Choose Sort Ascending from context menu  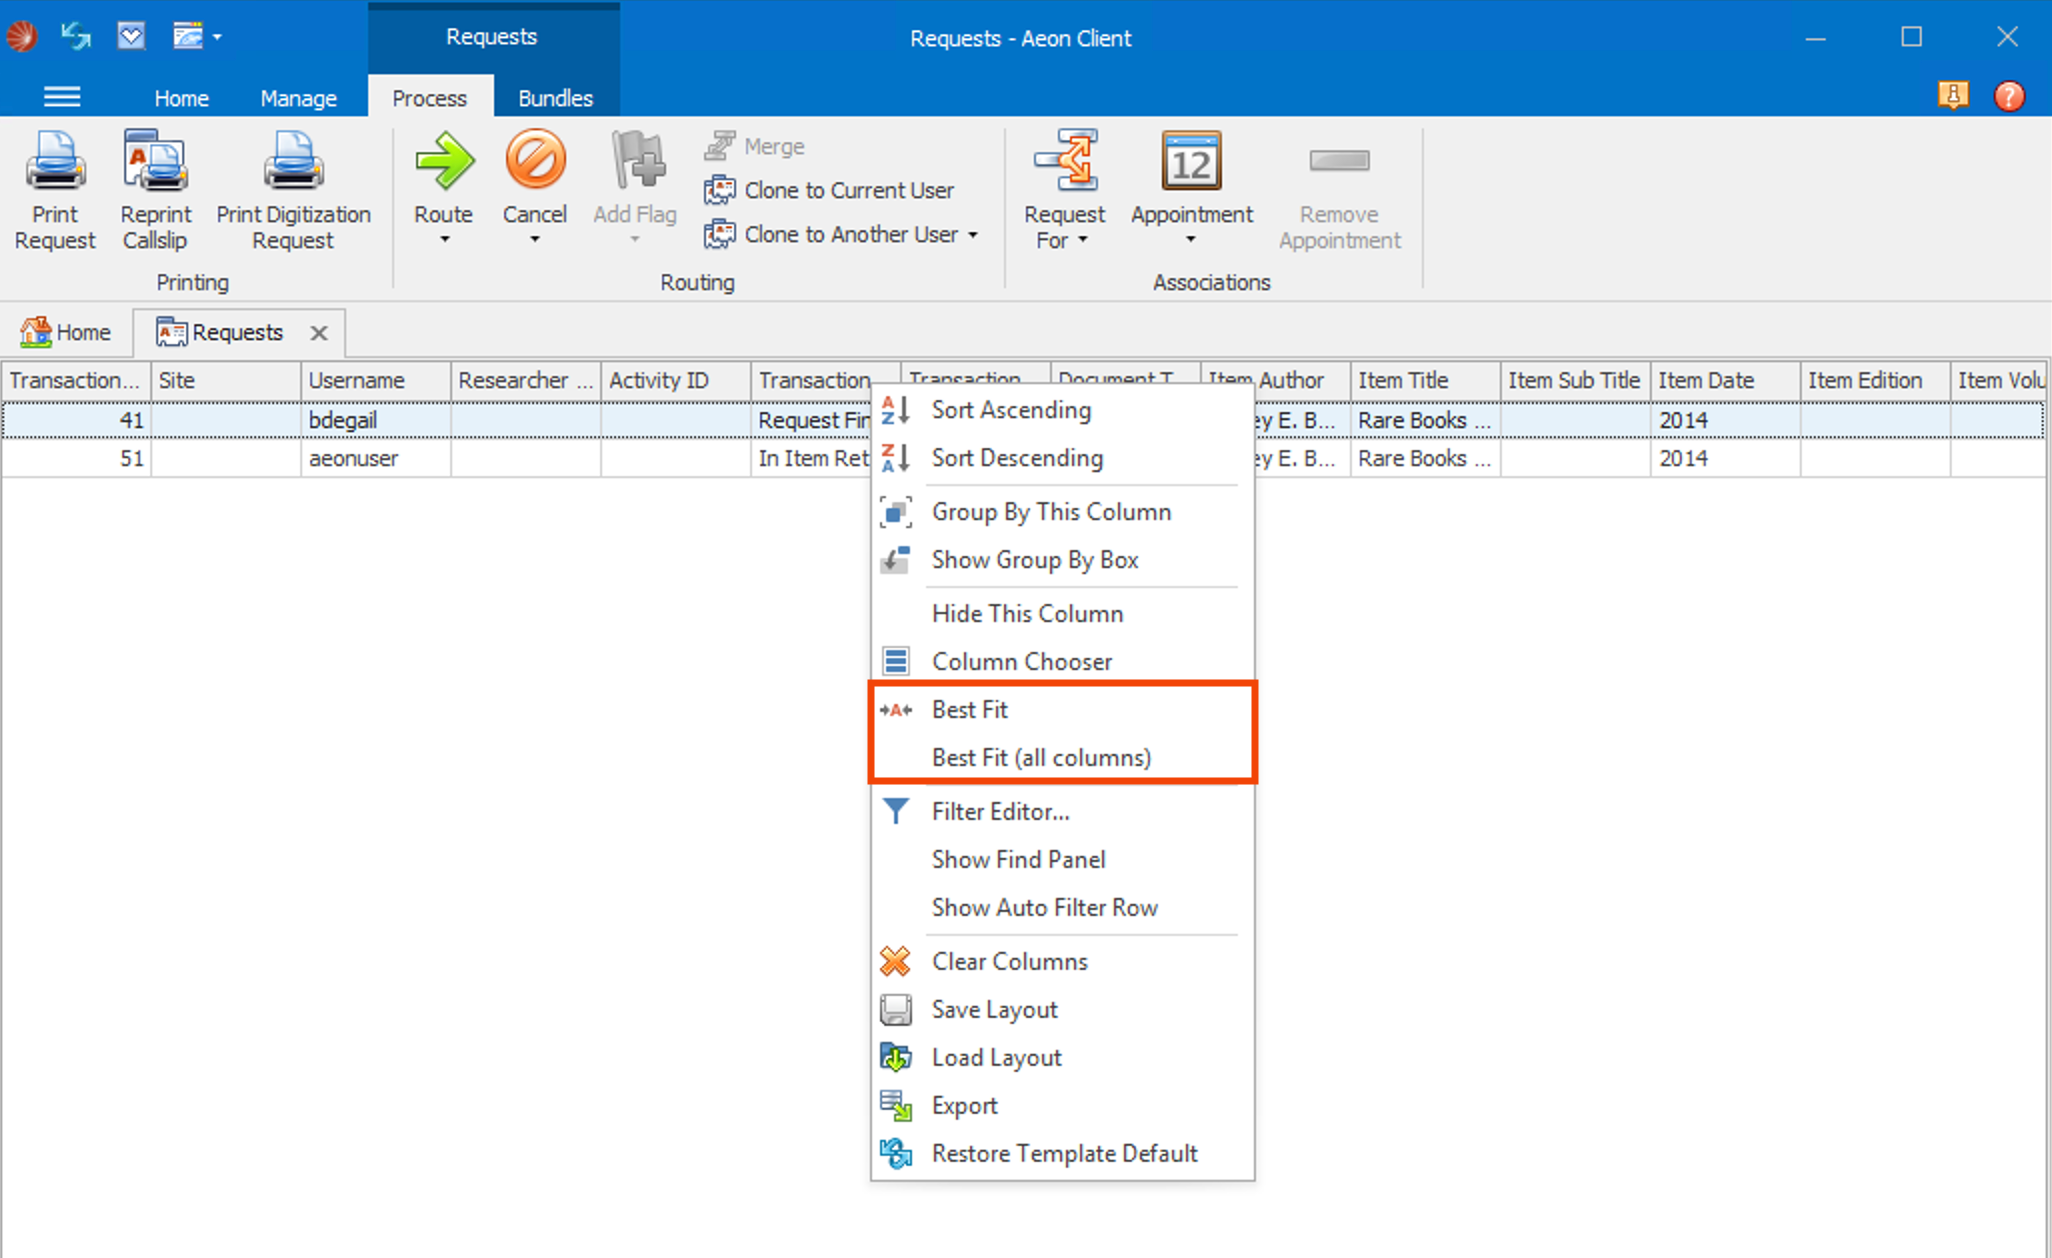click(1011, 410)
